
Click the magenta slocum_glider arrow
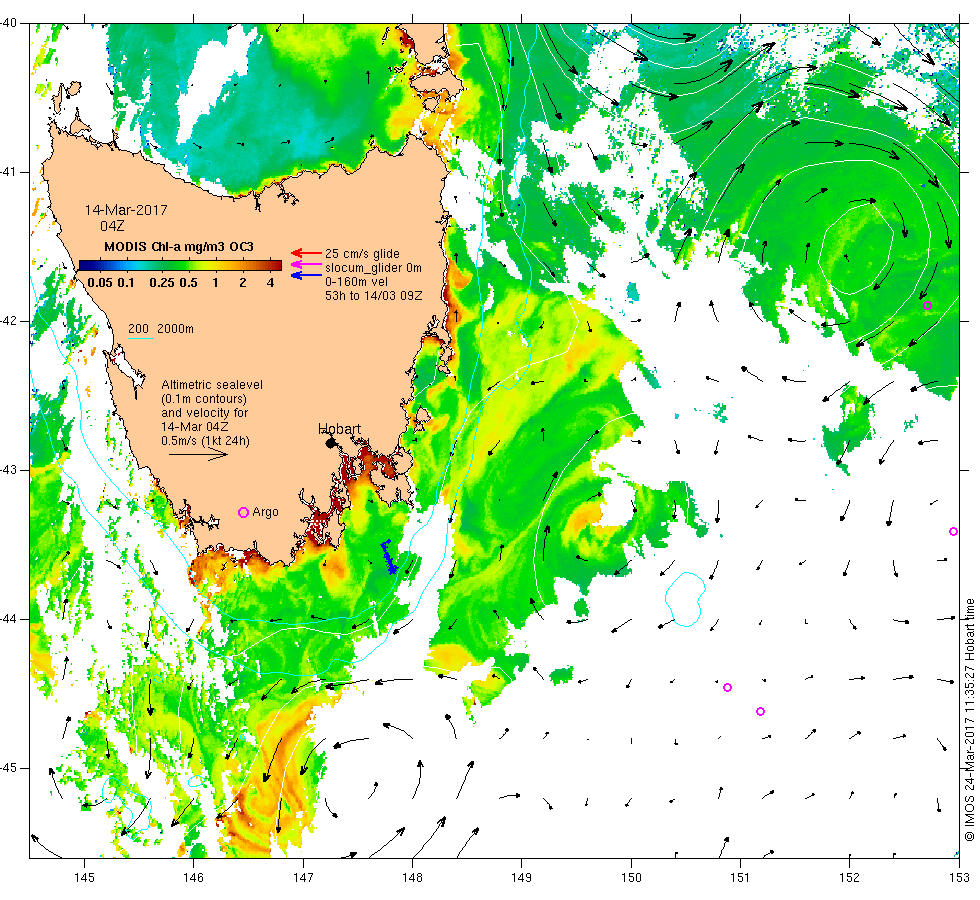(x=306, y=264)
